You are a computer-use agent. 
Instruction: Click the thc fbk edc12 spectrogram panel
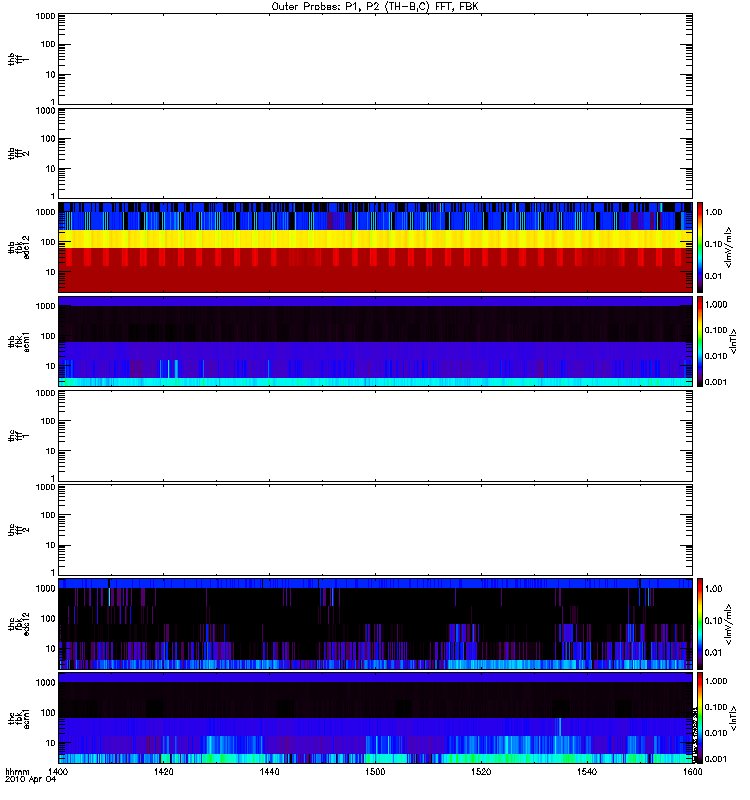click(376, 624)
